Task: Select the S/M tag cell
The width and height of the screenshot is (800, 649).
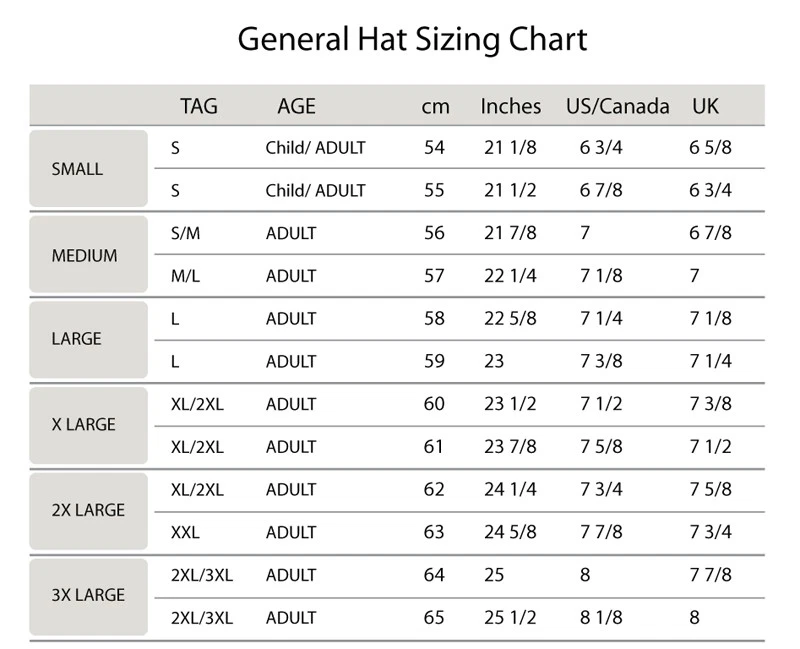Action: click(186, 233)
